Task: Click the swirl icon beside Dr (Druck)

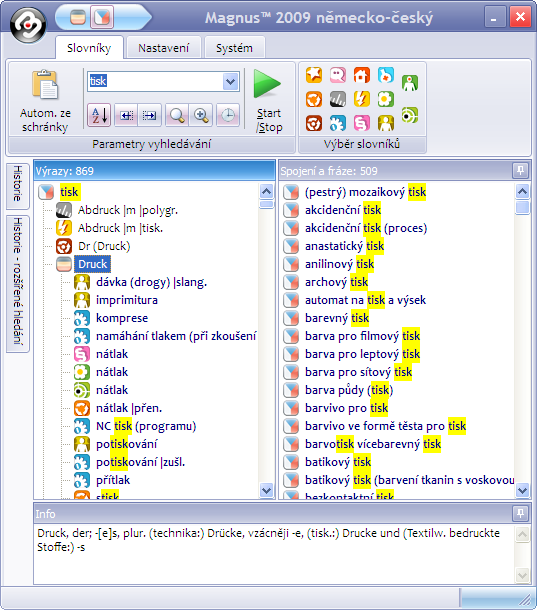Action: coord(64,246)
